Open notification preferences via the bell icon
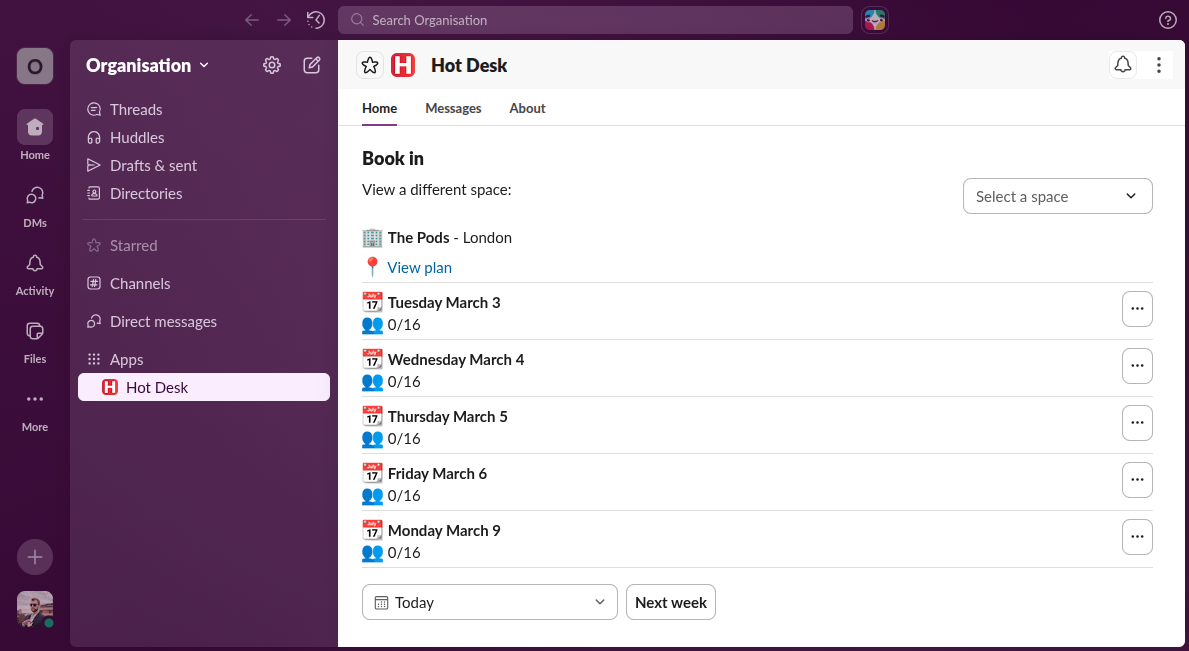 (1122, 64)
